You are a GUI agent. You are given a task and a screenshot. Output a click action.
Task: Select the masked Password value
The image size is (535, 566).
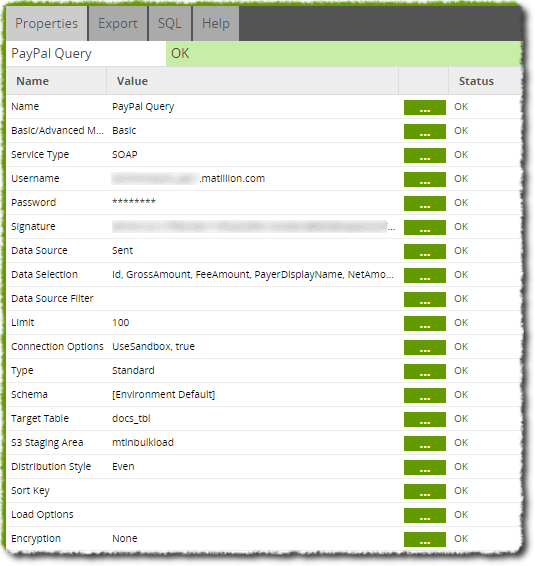click(134, 202)
